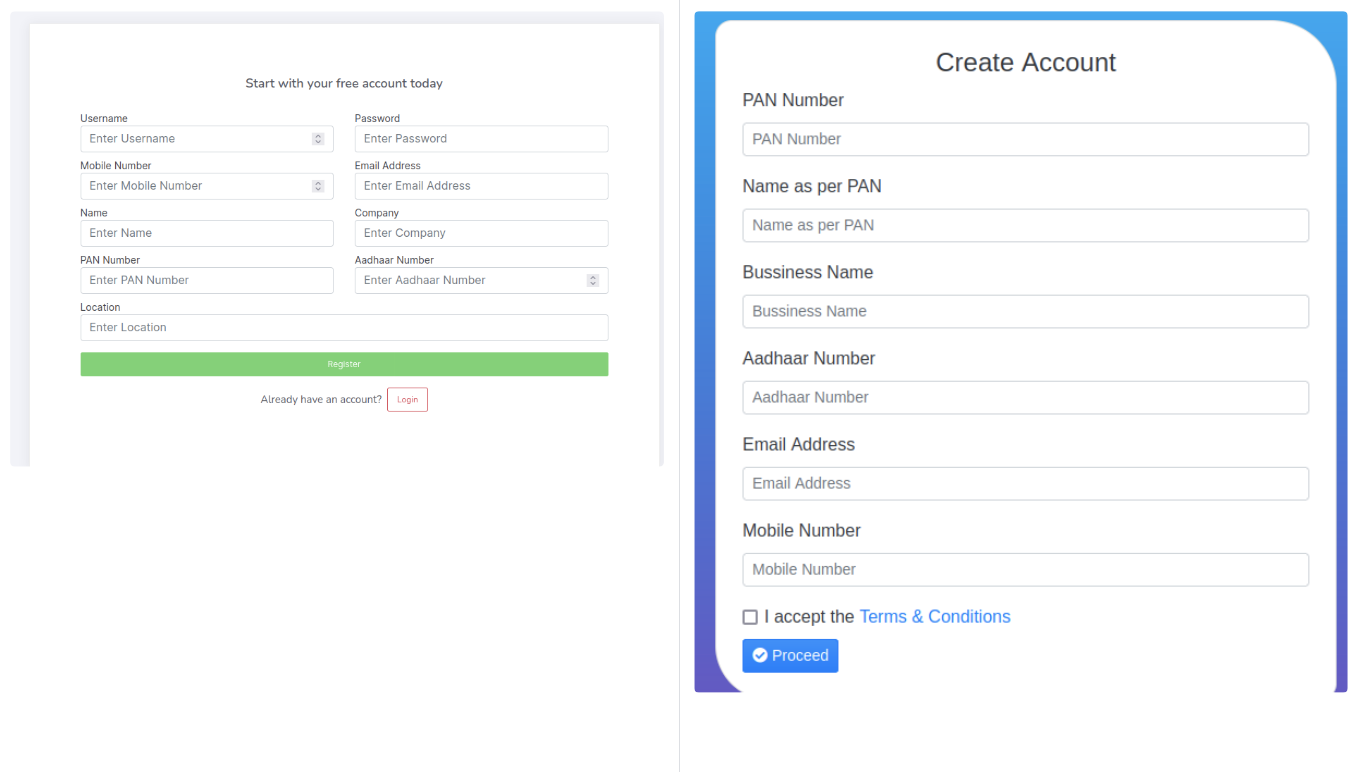
Task: Focus the Enter PAN Number field
Action: pyautogui.click(x=207, y=280)
